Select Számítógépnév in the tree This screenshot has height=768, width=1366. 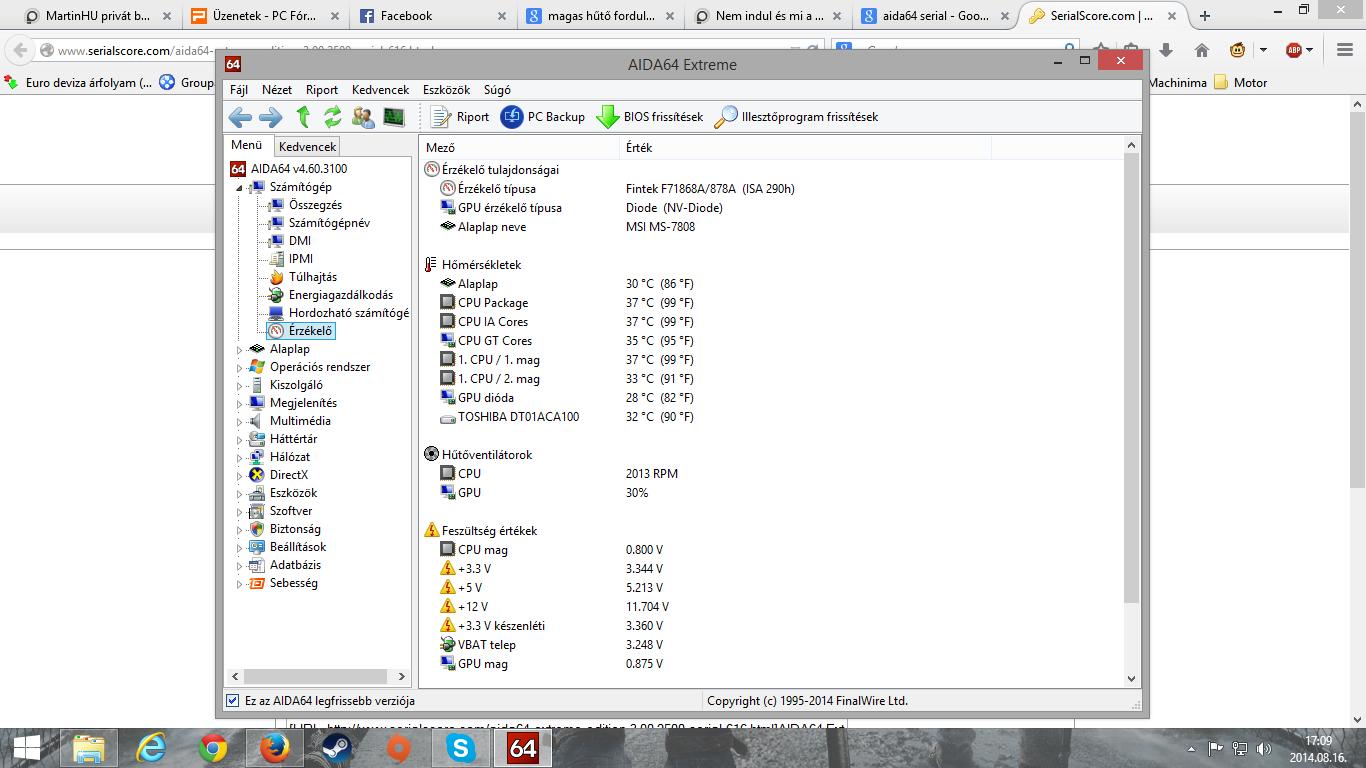pos(329,223)
